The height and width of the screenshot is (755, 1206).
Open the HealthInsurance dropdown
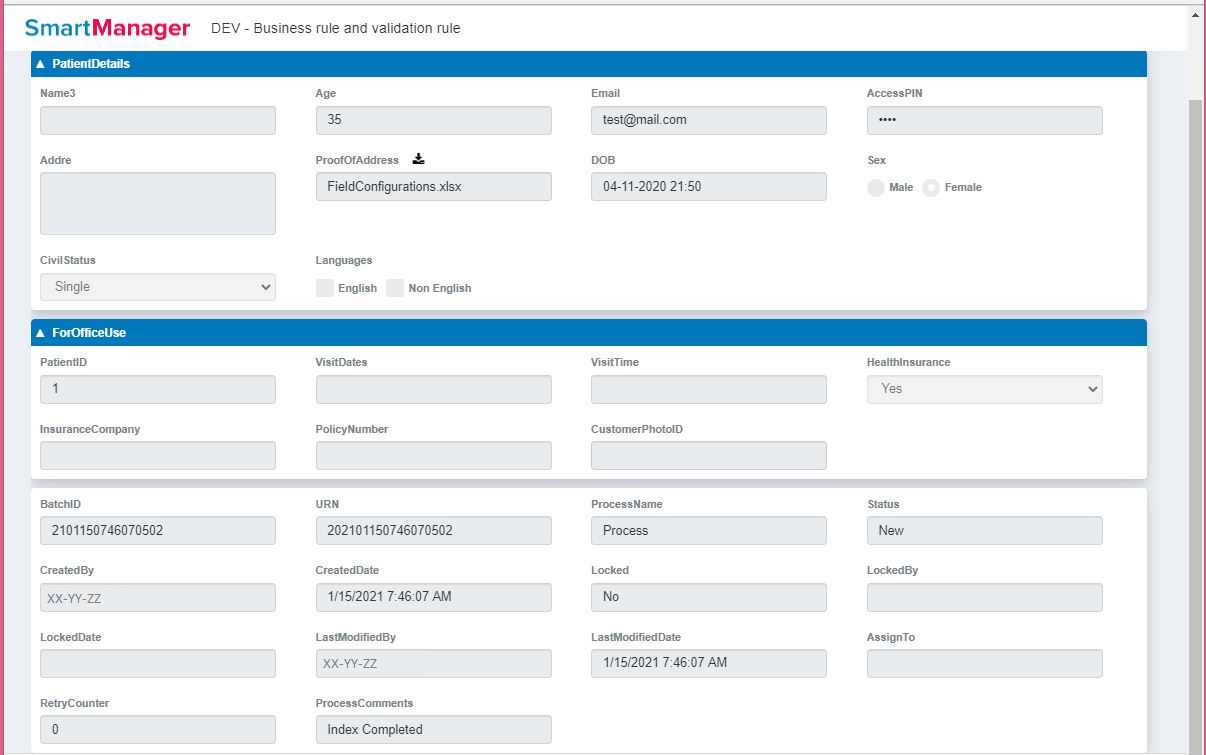pyautogui.click(x=984, y=389)
